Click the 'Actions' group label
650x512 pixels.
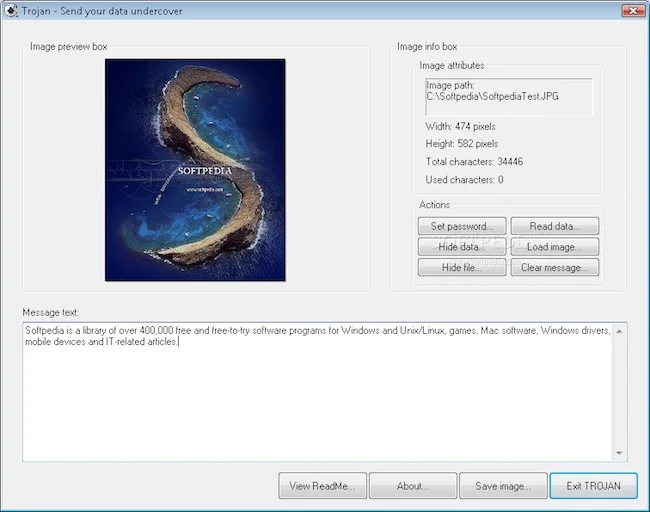point(434,205)
